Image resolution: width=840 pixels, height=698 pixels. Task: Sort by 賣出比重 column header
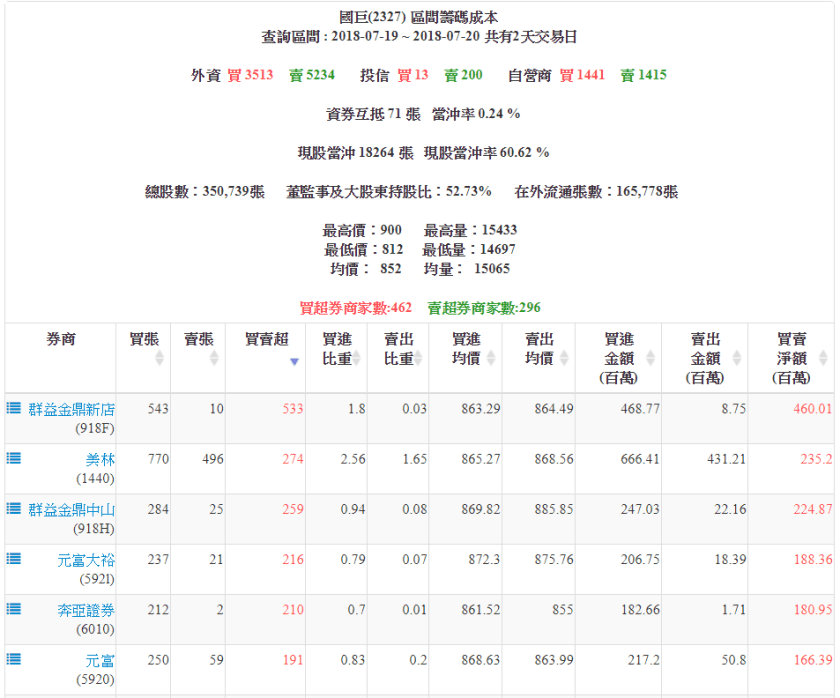[x=398, y=349]
